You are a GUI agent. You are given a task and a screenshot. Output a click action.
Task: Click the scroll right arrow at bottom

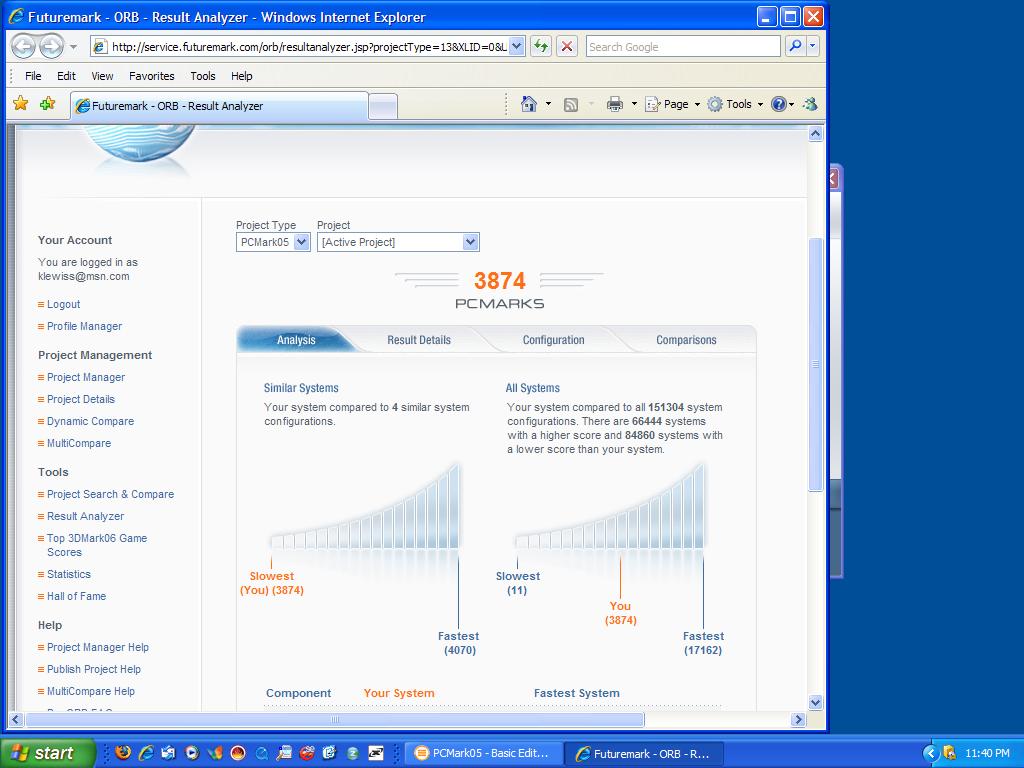798,720
